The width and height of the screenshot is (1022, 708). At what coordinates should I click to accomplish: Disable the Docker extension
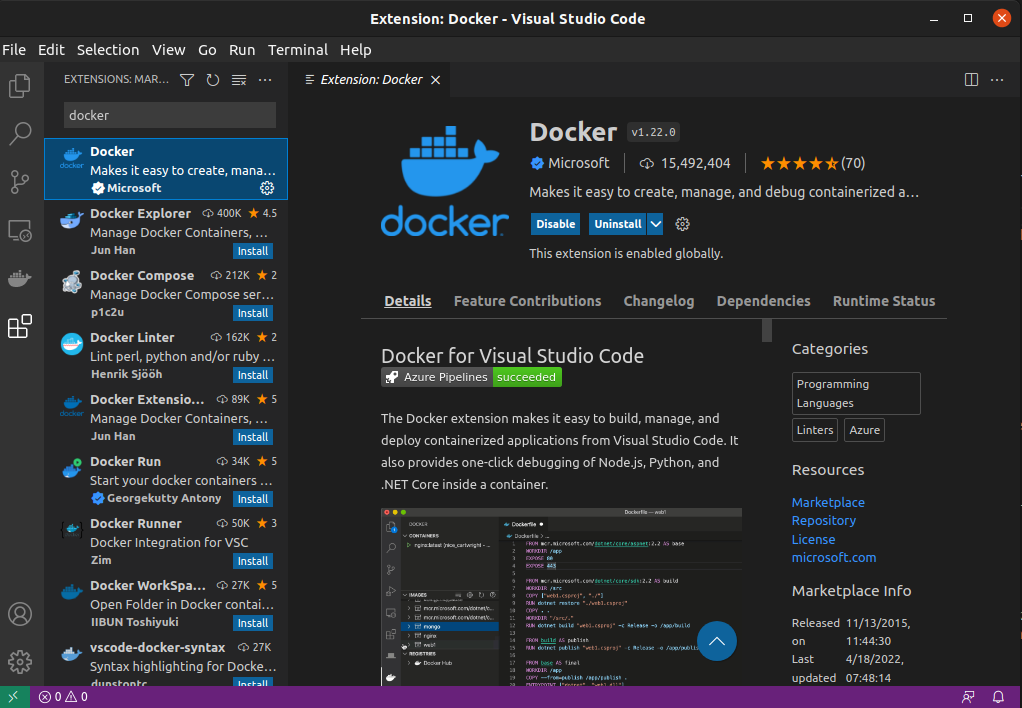555,224
